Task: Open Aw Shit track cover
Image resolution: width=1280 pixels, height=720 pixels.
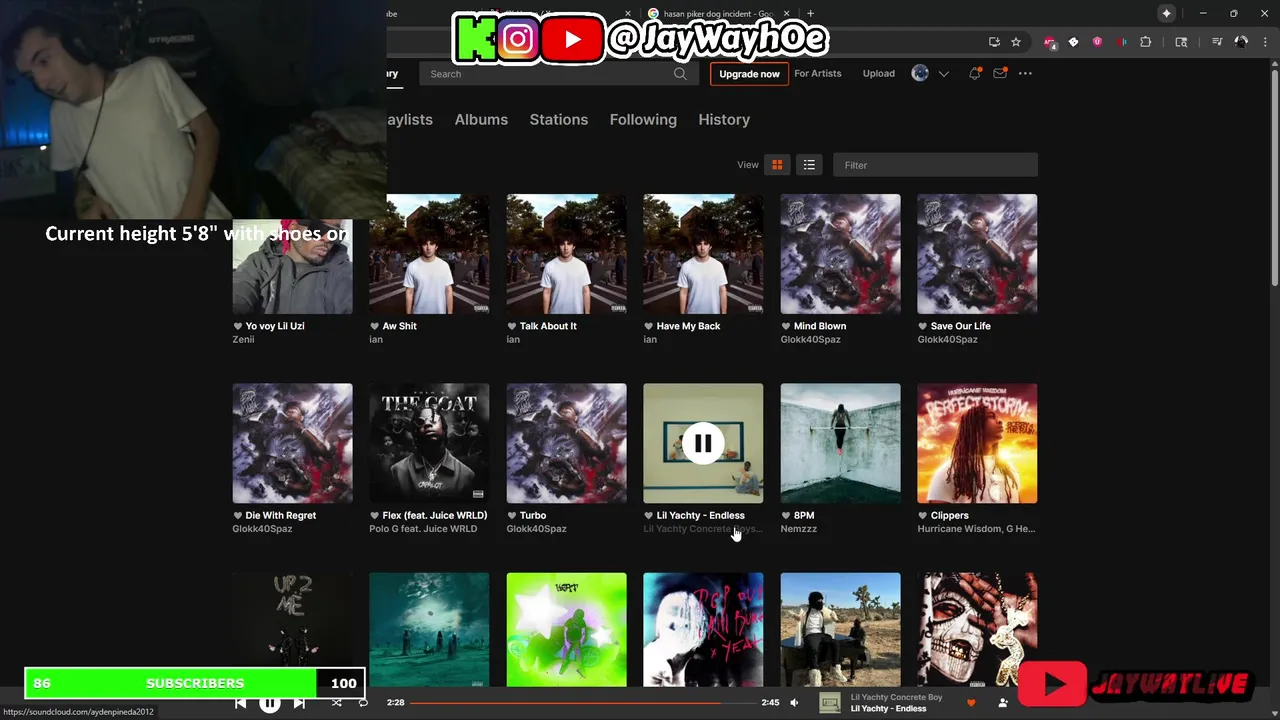Action: click(x=429, y=254)
